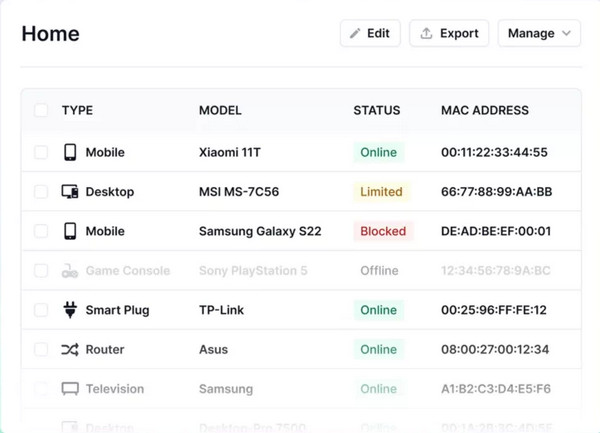Click the phone icon in Xiaomi 11T row
The width and height of the screenshot is (600, 433).
[x=70, y=152]
